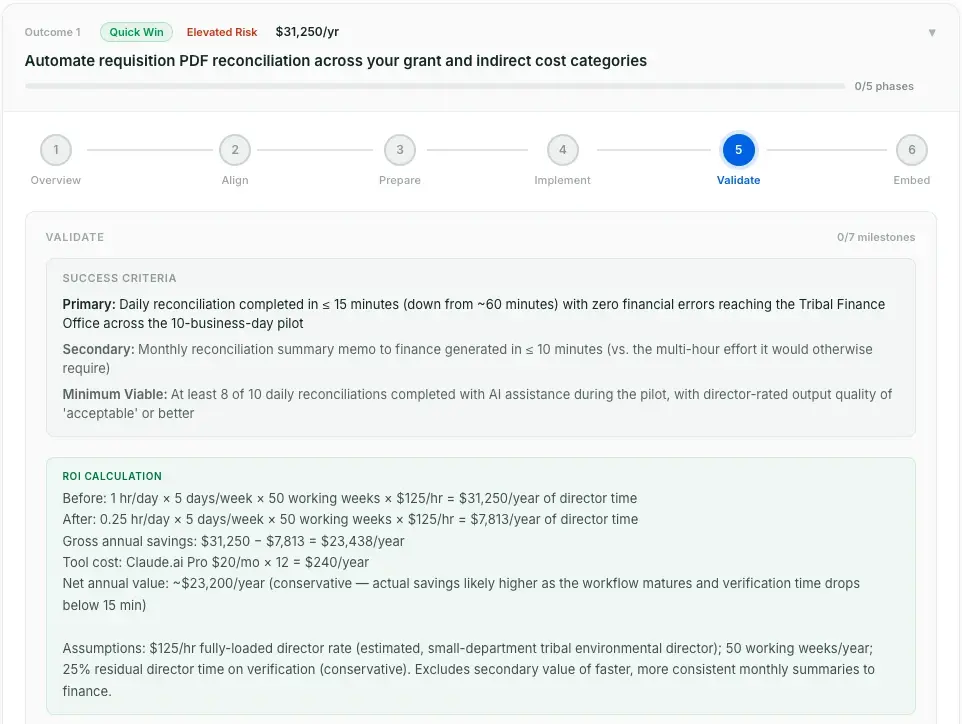Screen dimensions: 962x724
Task: Select the SUCCESS CRITERIA panel
Action: tap(480, 347)
